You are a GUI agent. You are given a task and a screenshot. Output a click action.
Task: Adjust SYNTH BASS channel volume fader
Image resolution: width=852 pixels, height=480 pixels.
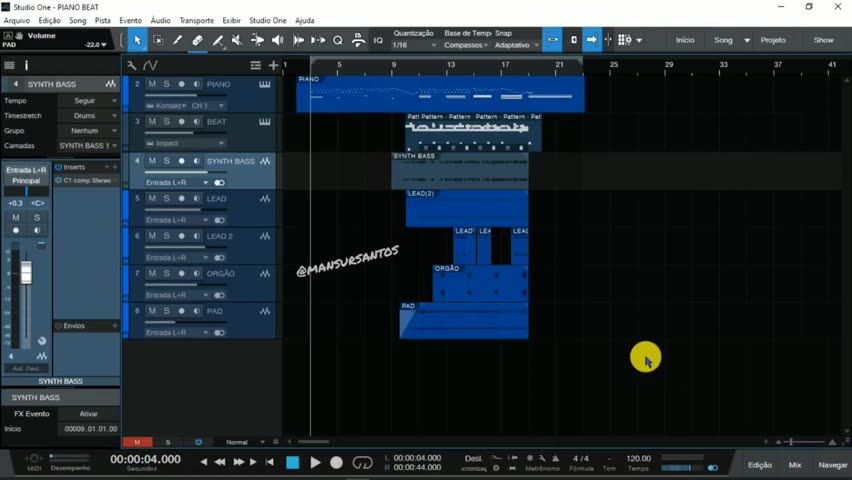pyautogui.click(x=26, y=272)
